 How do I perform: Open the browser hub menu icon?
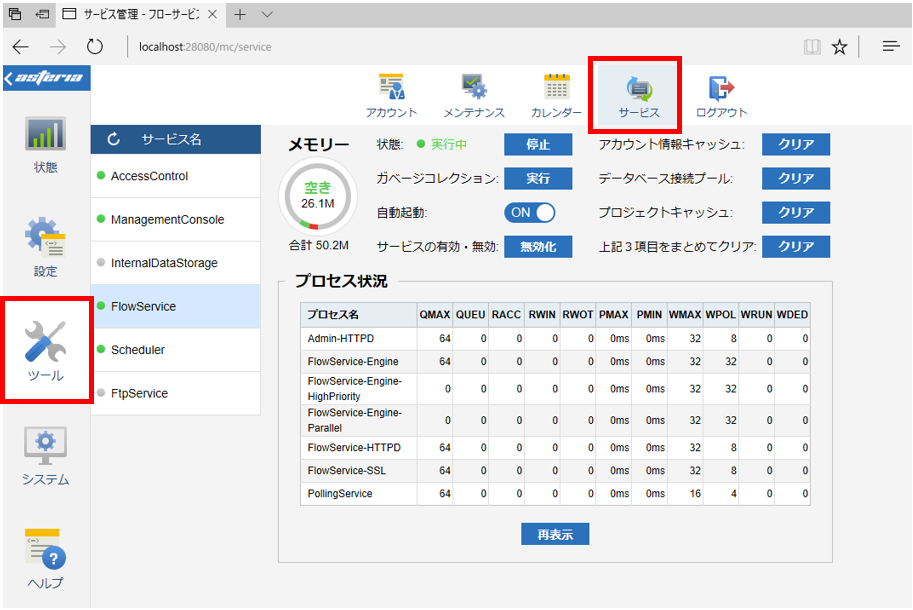[891, 47]
